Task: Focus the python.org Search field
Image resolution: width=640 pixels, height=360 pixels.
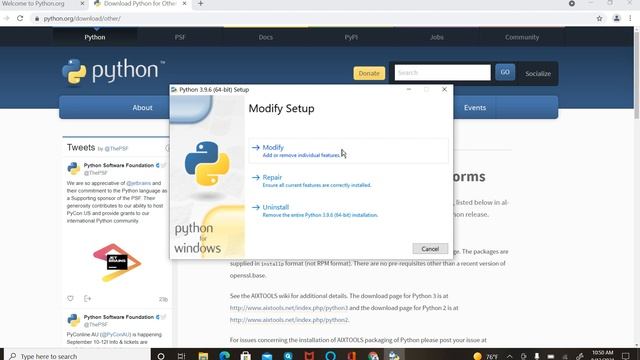Action: pyautogui.click(x=442, y=73)
